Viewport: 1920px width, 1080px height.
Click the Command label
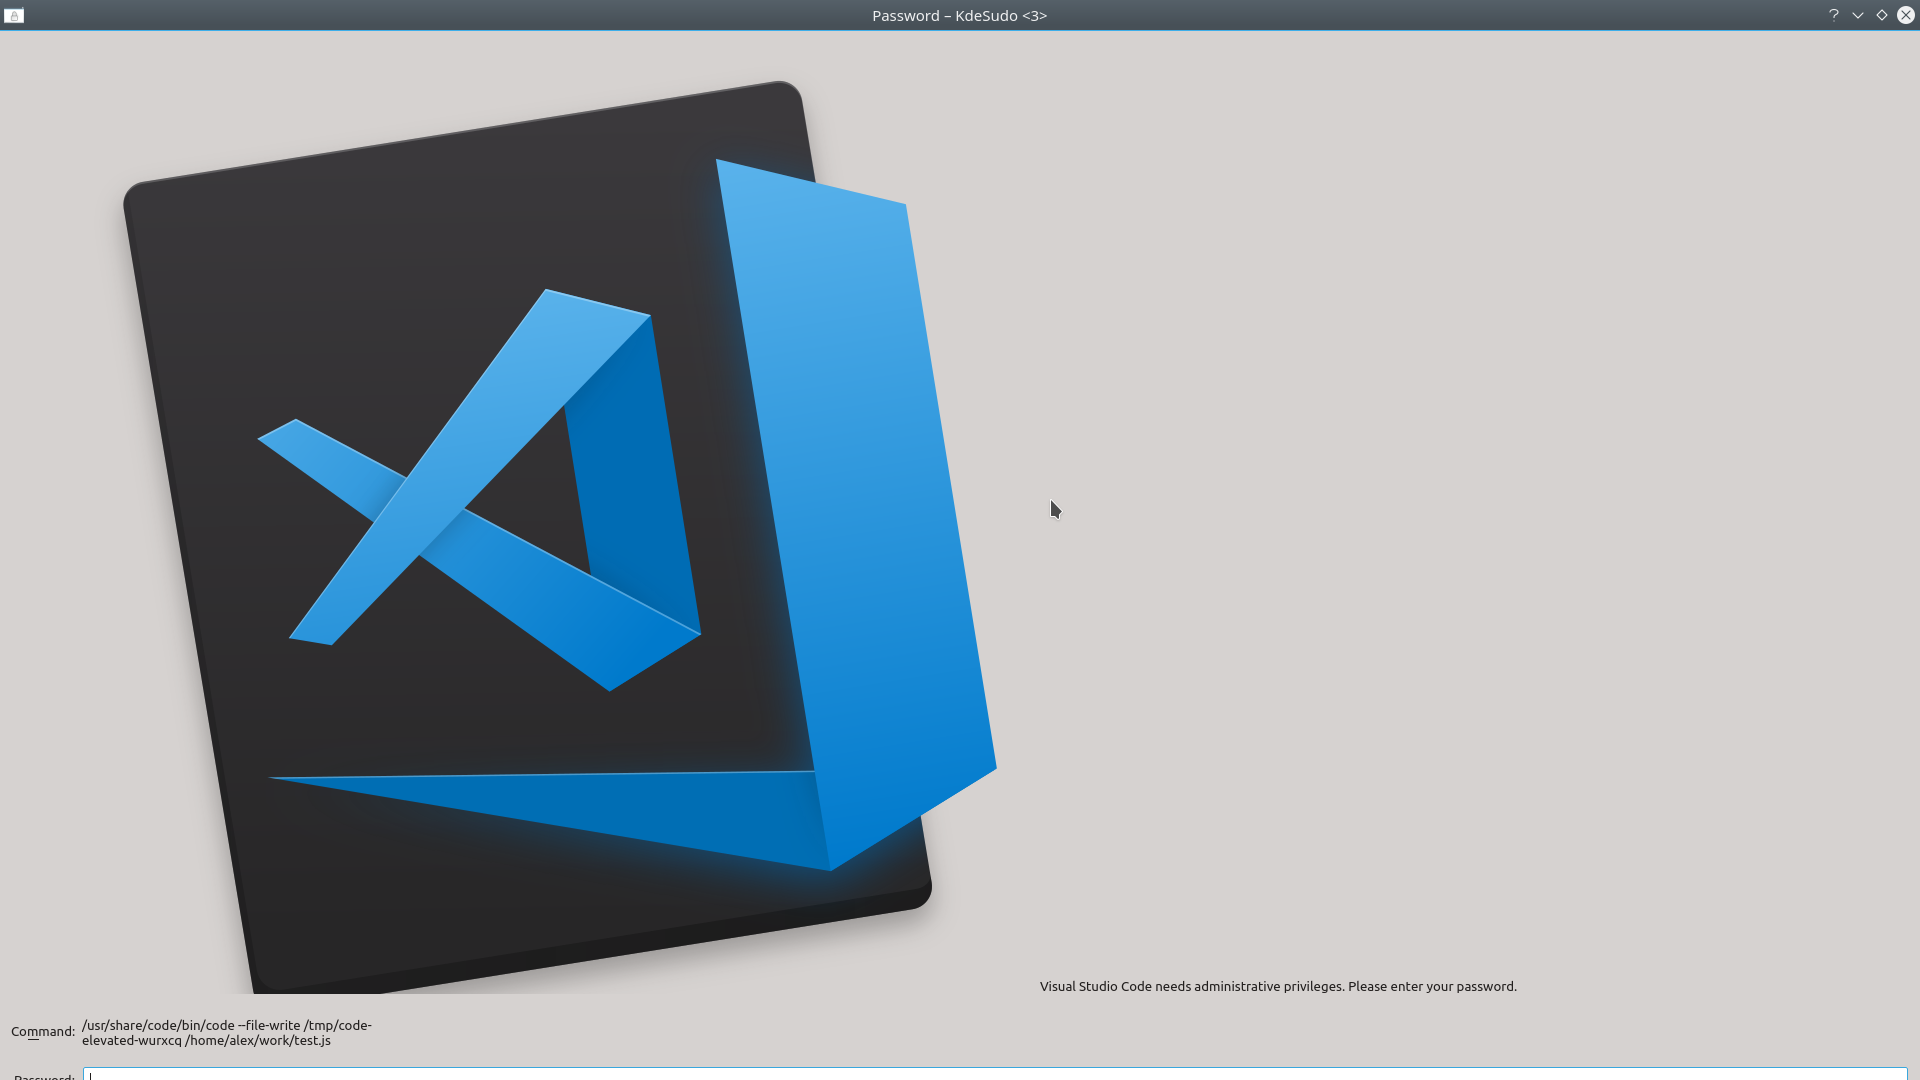coord(42,1031)
